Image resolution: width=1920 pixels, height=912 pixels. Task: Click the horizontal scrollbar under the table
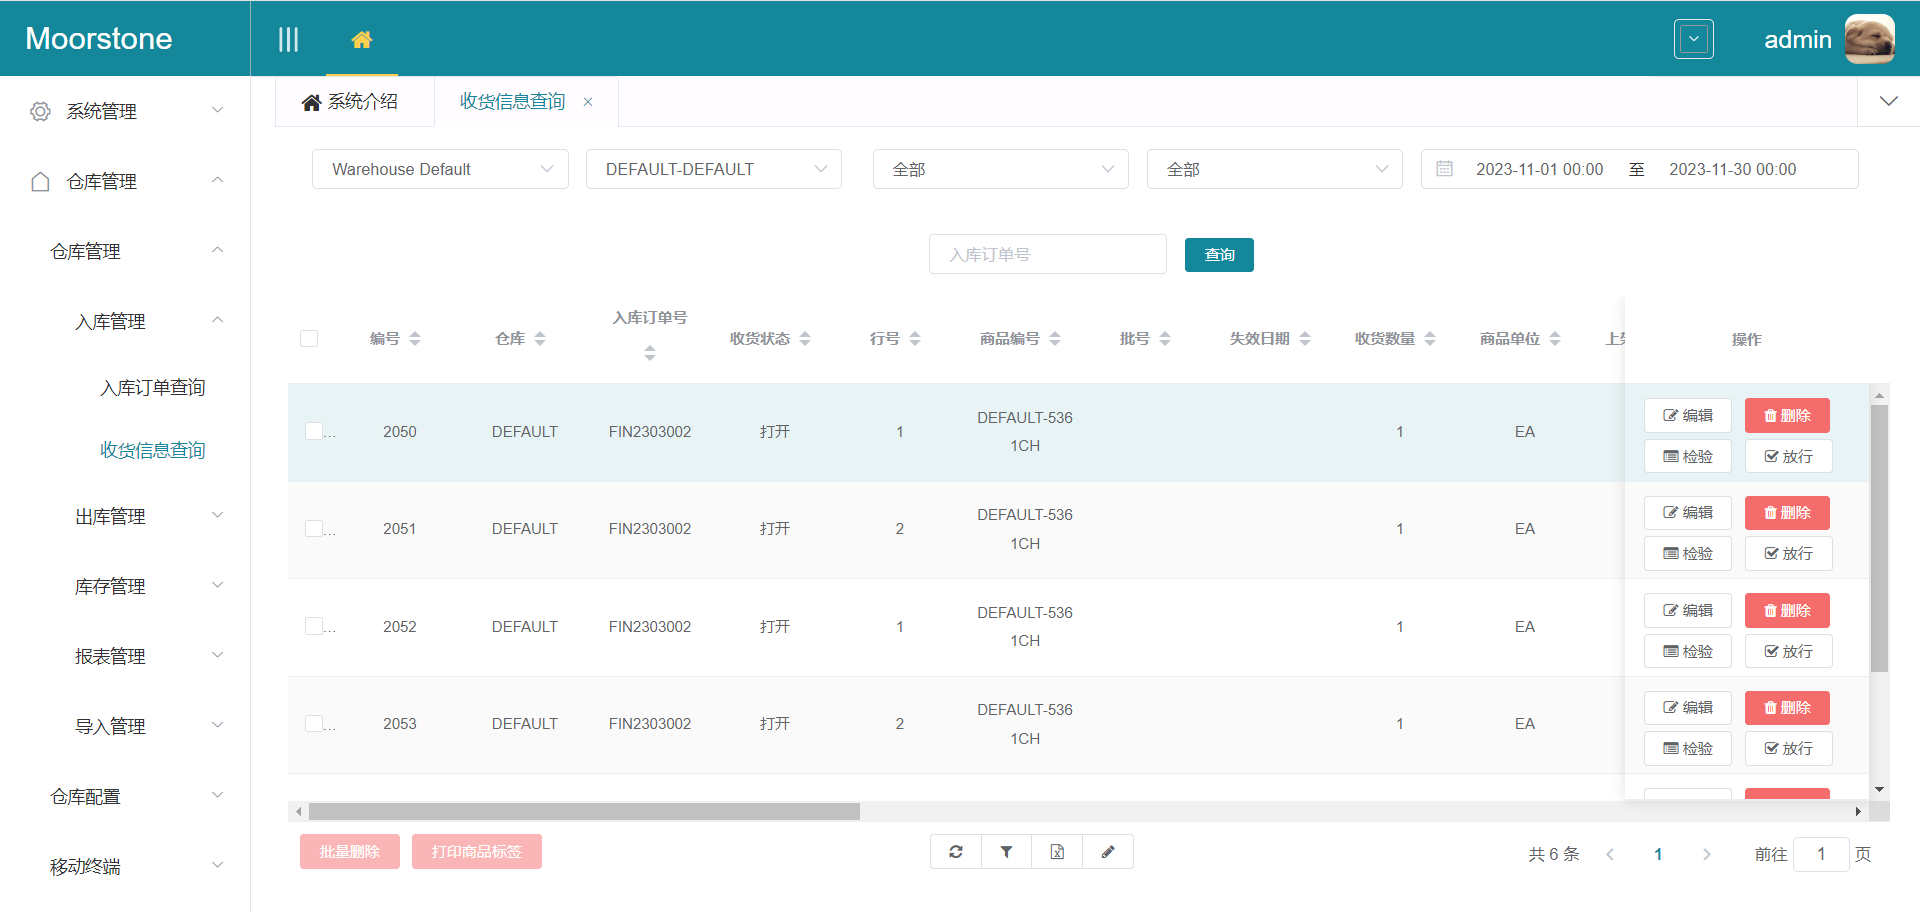tap(584, 812)
